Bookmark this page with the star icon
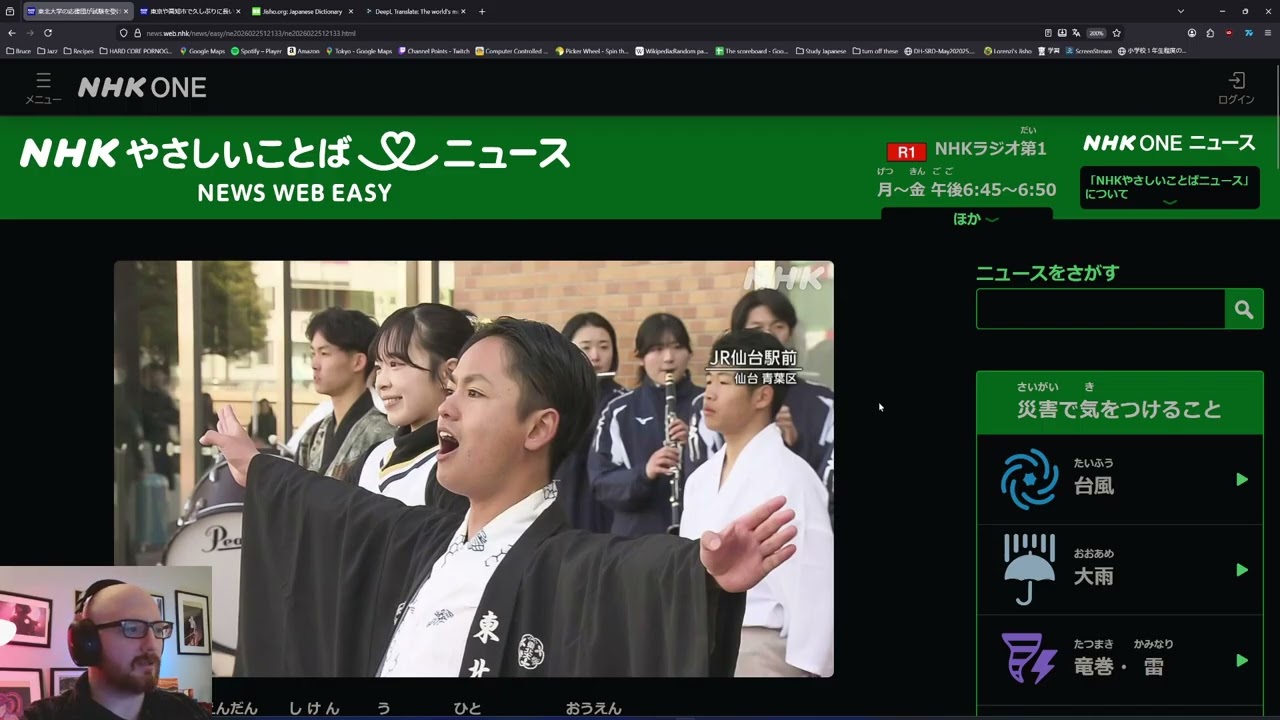 click(x=1116, y=33)
